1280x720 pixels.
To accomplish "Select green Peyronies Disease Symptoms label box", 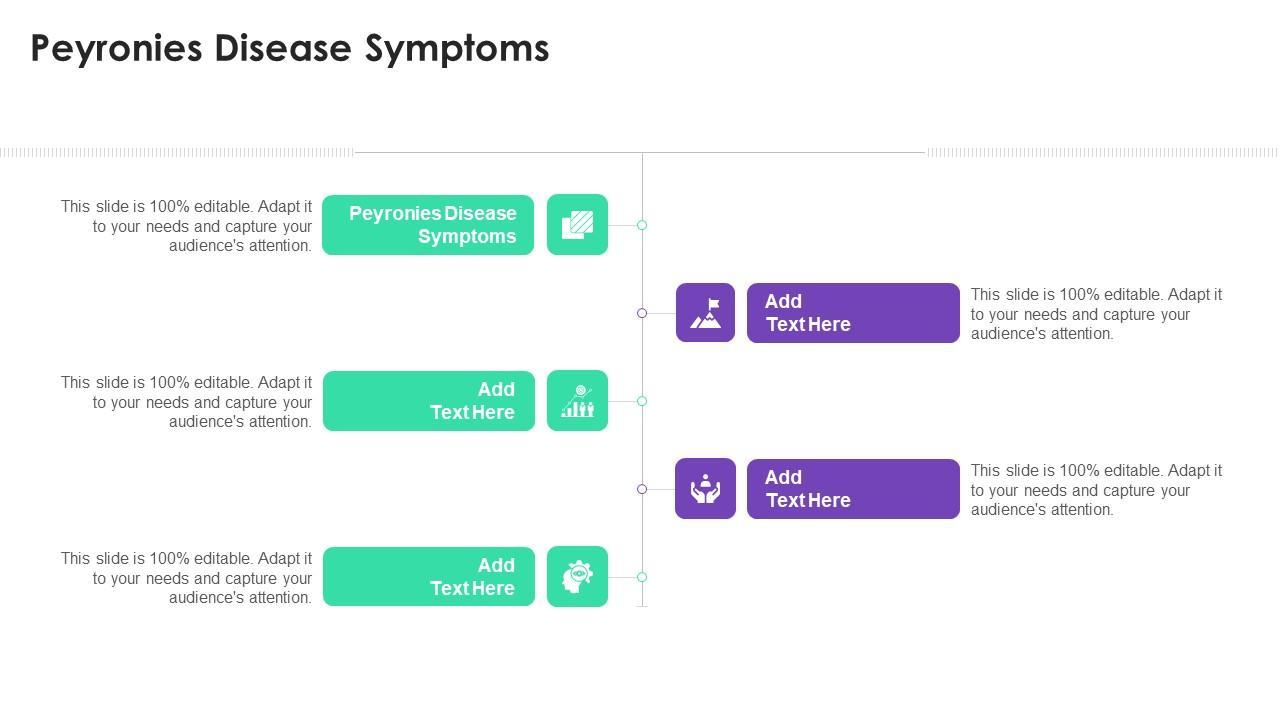I will [x=428, y=225].
